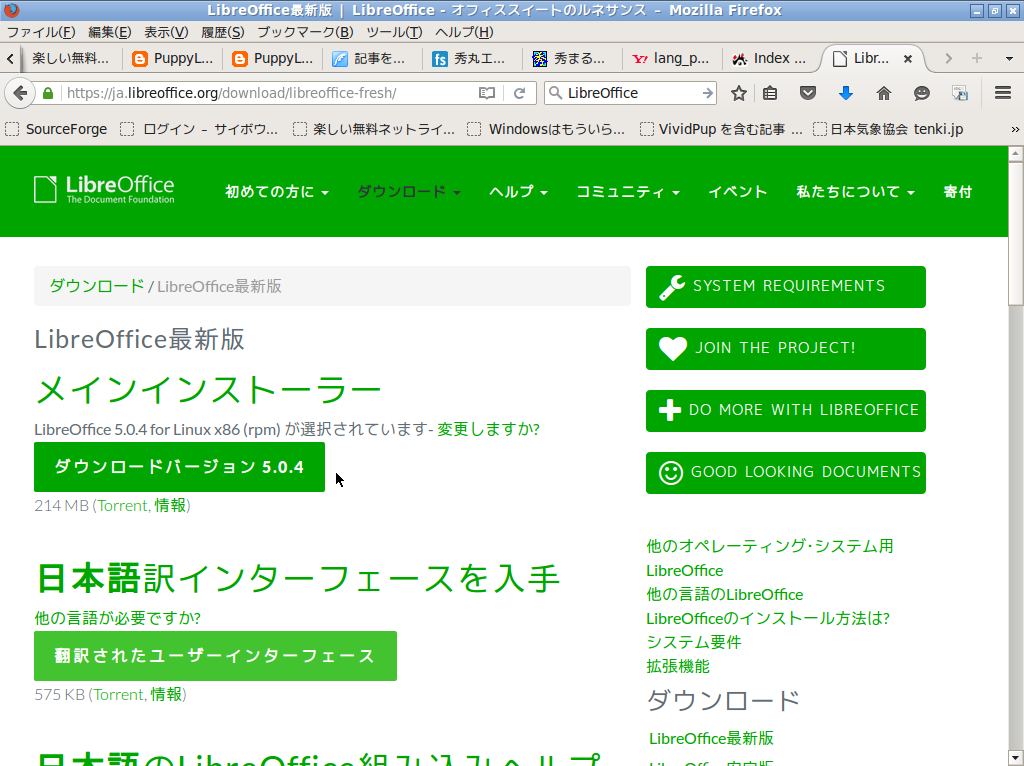Click the LibreOffice search input field
The image size is (1024, 766).
[631, 93]
